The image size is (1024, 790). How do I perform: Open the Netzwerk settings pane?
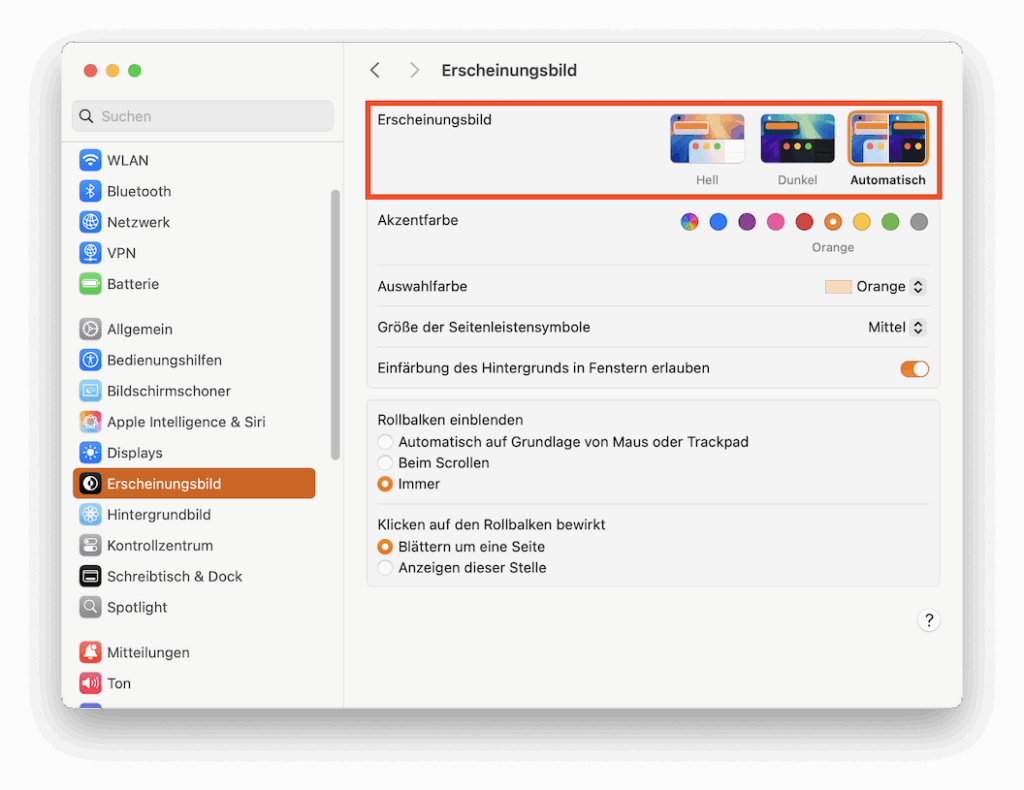[x=194, y=222]
